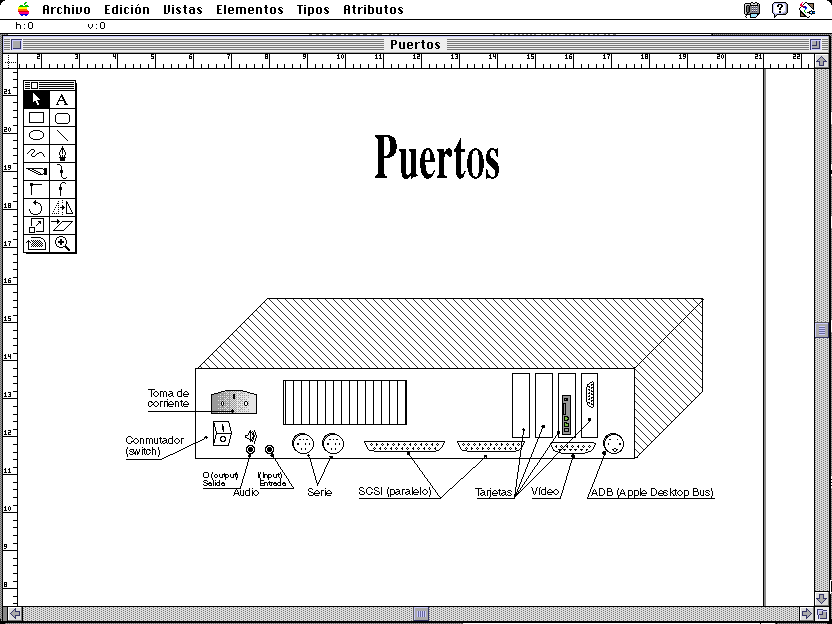Select the arrow pointer tool

pos(37,99)
